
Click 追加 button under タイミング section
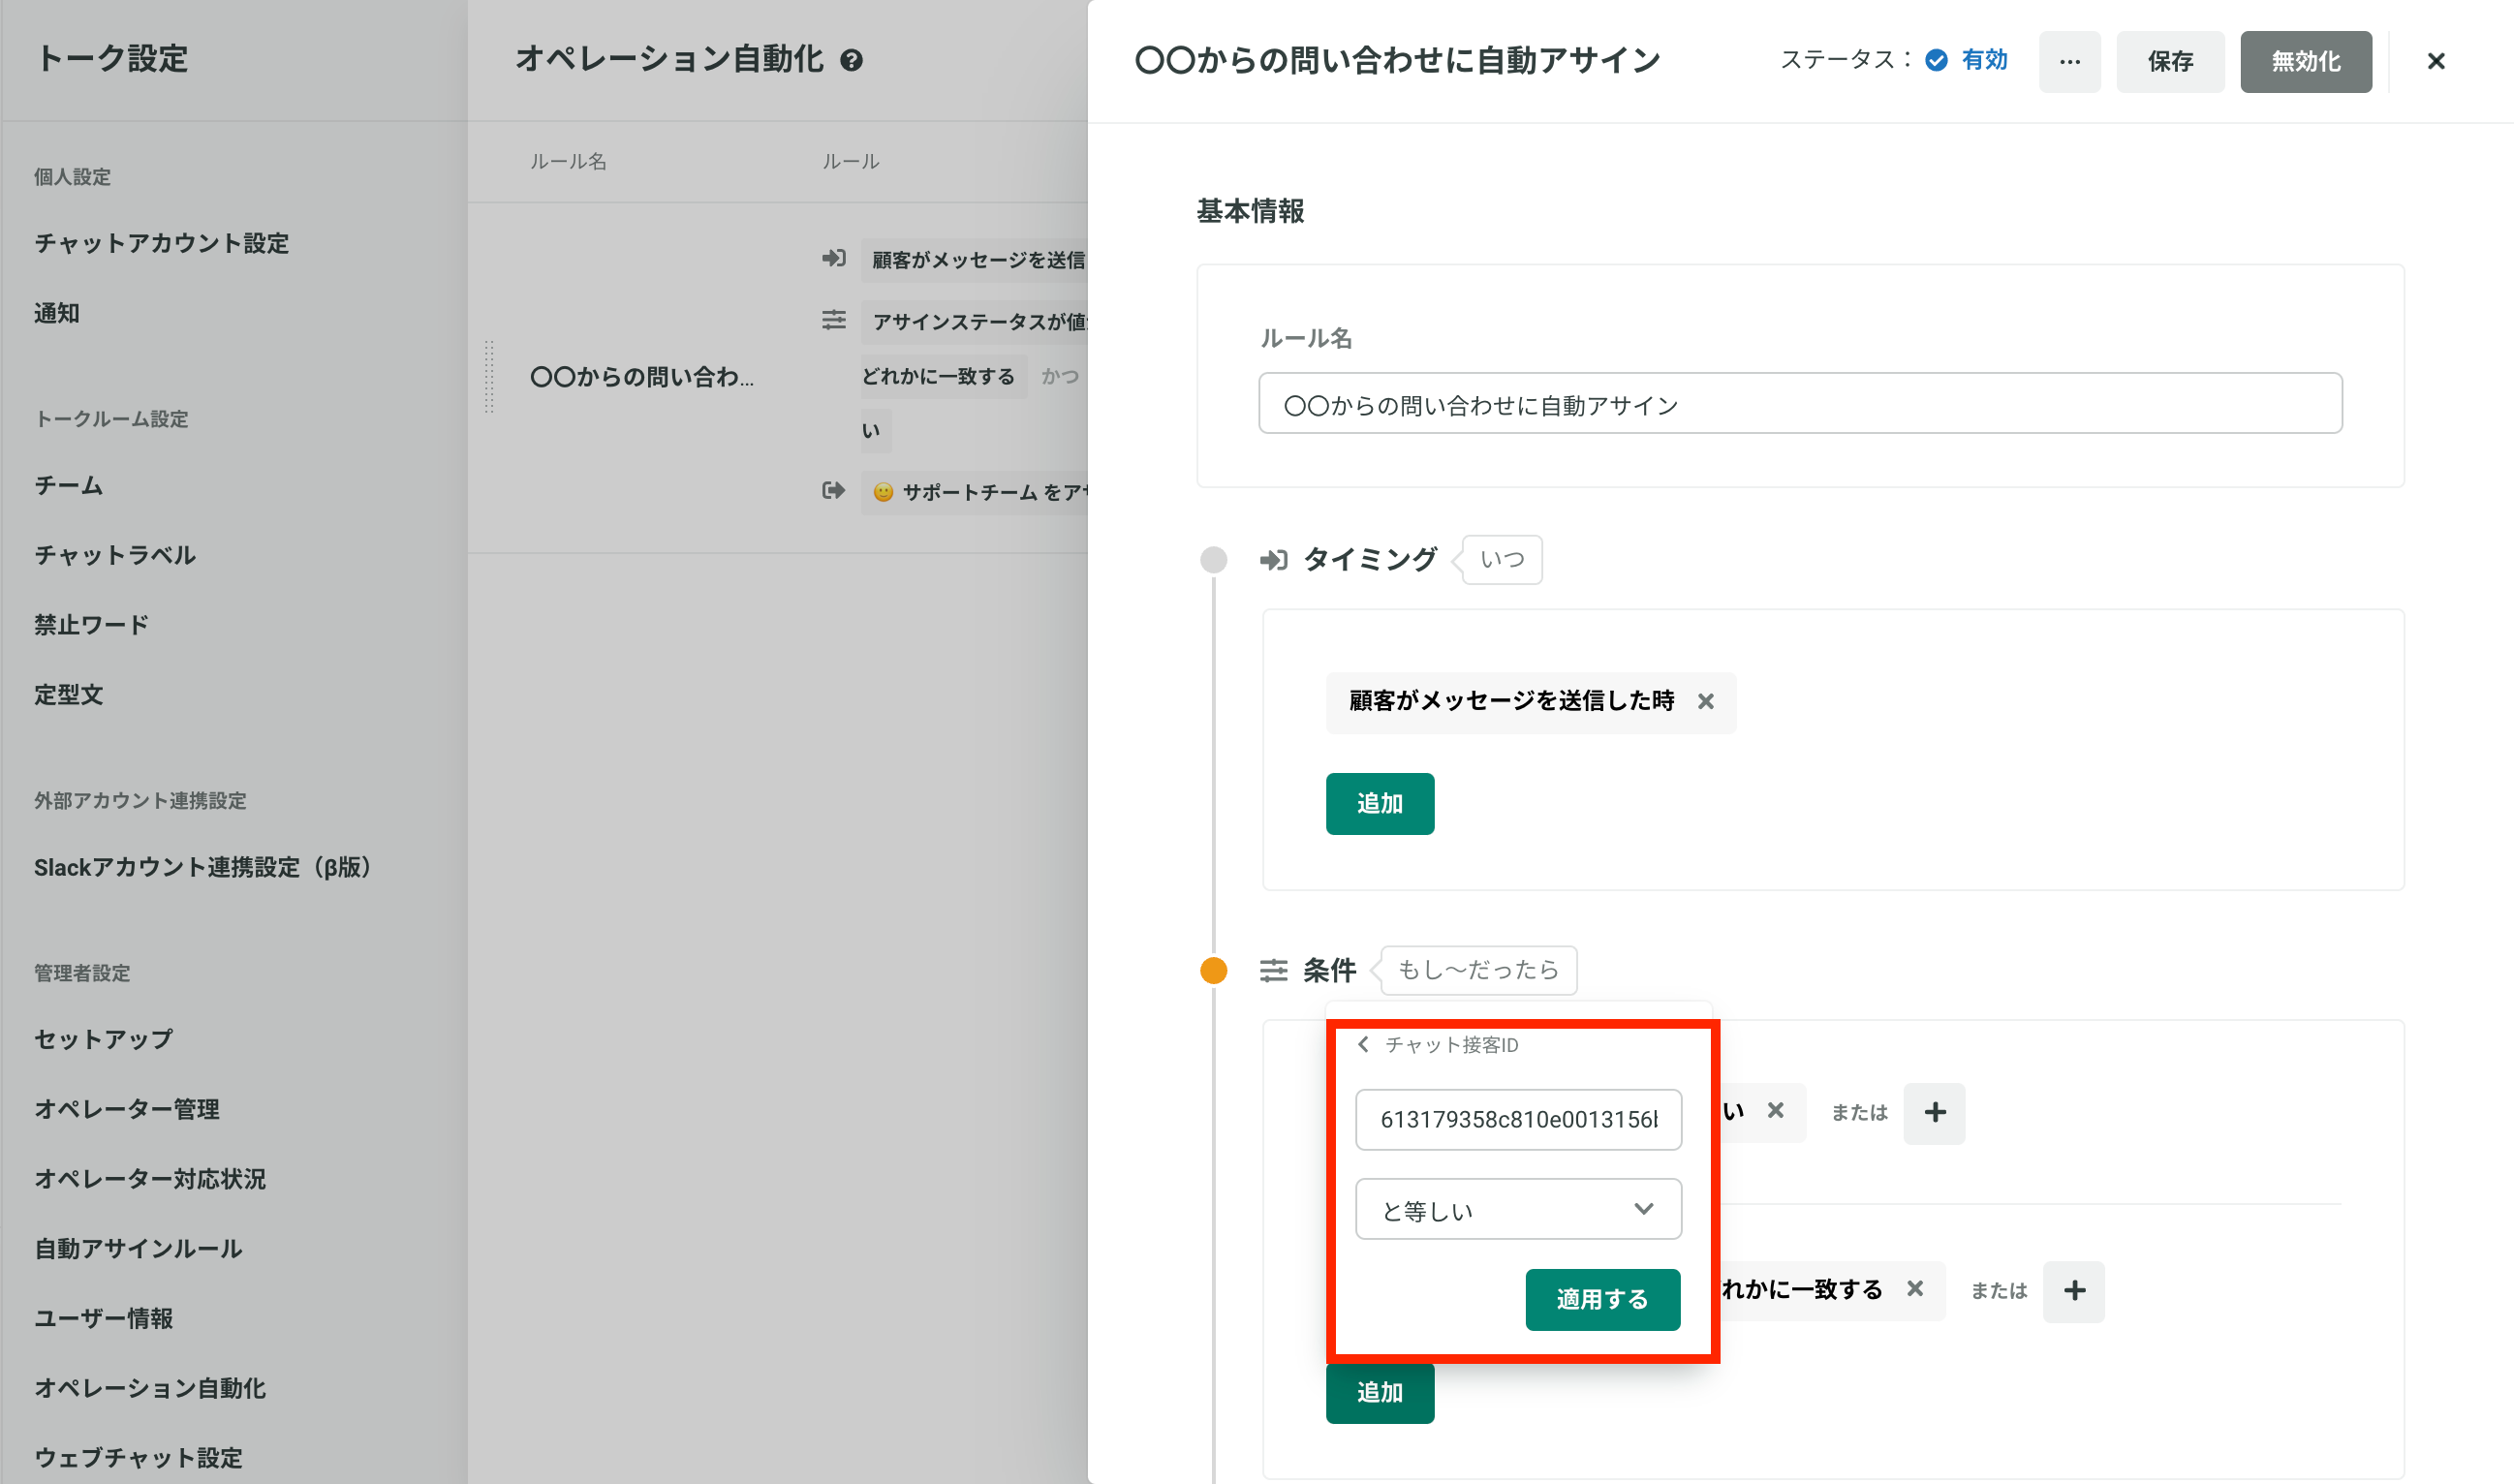[x=1379, y=803]
